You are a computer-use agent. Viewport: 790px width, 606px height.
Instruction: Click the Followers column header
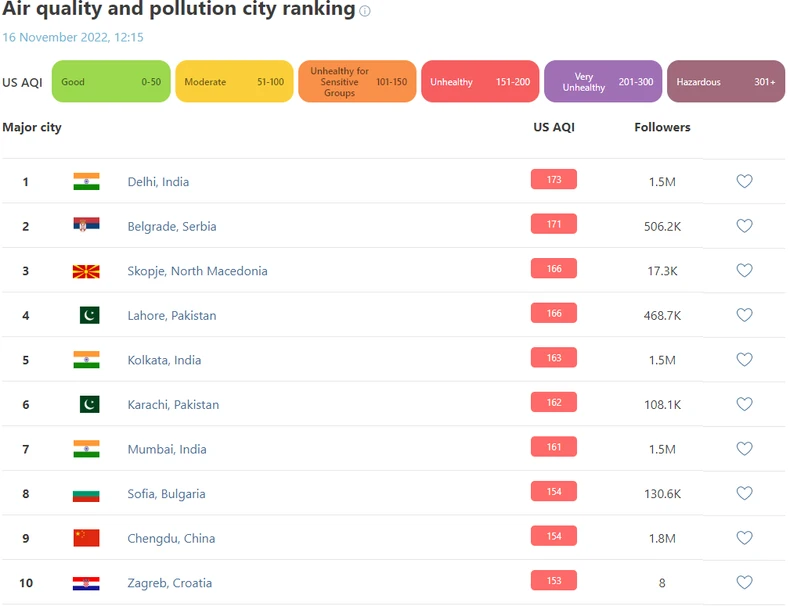(x=662, y=127)
